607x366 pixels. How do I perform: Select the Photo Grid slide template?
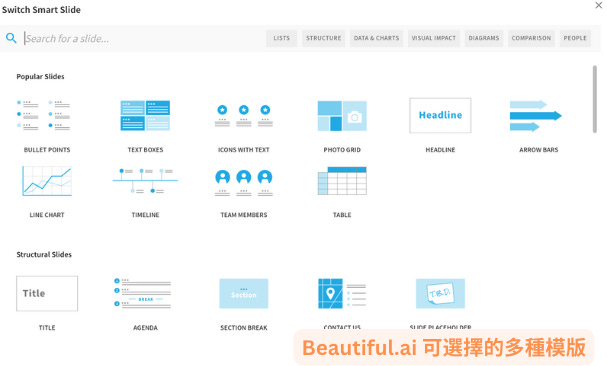tap(342, 116)
